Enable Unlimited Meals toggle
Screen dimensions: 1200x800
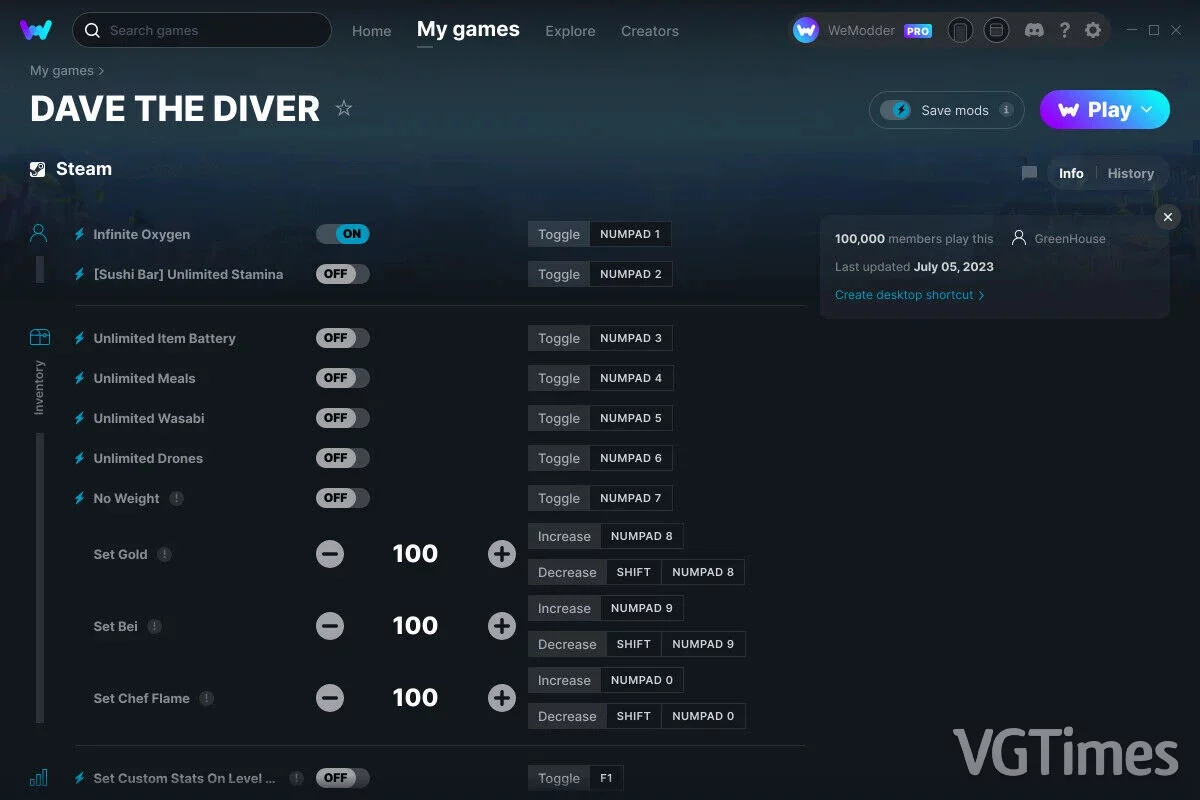tap(343, 378)
